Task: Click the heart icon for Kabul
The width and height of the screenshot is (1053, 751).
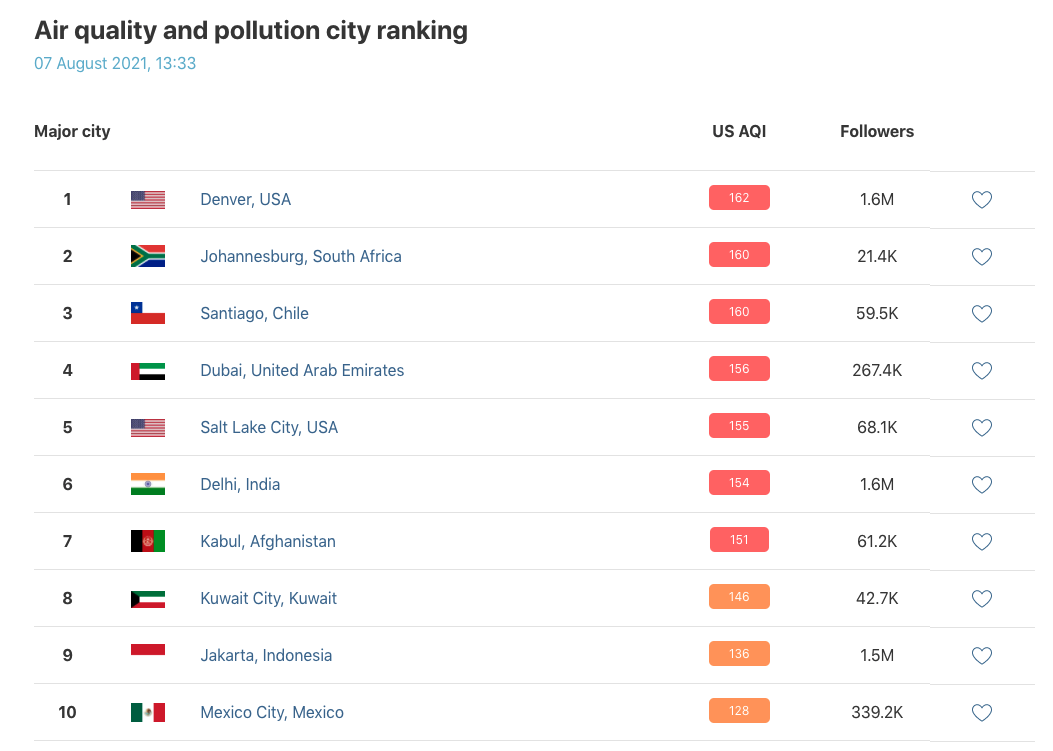Action: [981, 542]
